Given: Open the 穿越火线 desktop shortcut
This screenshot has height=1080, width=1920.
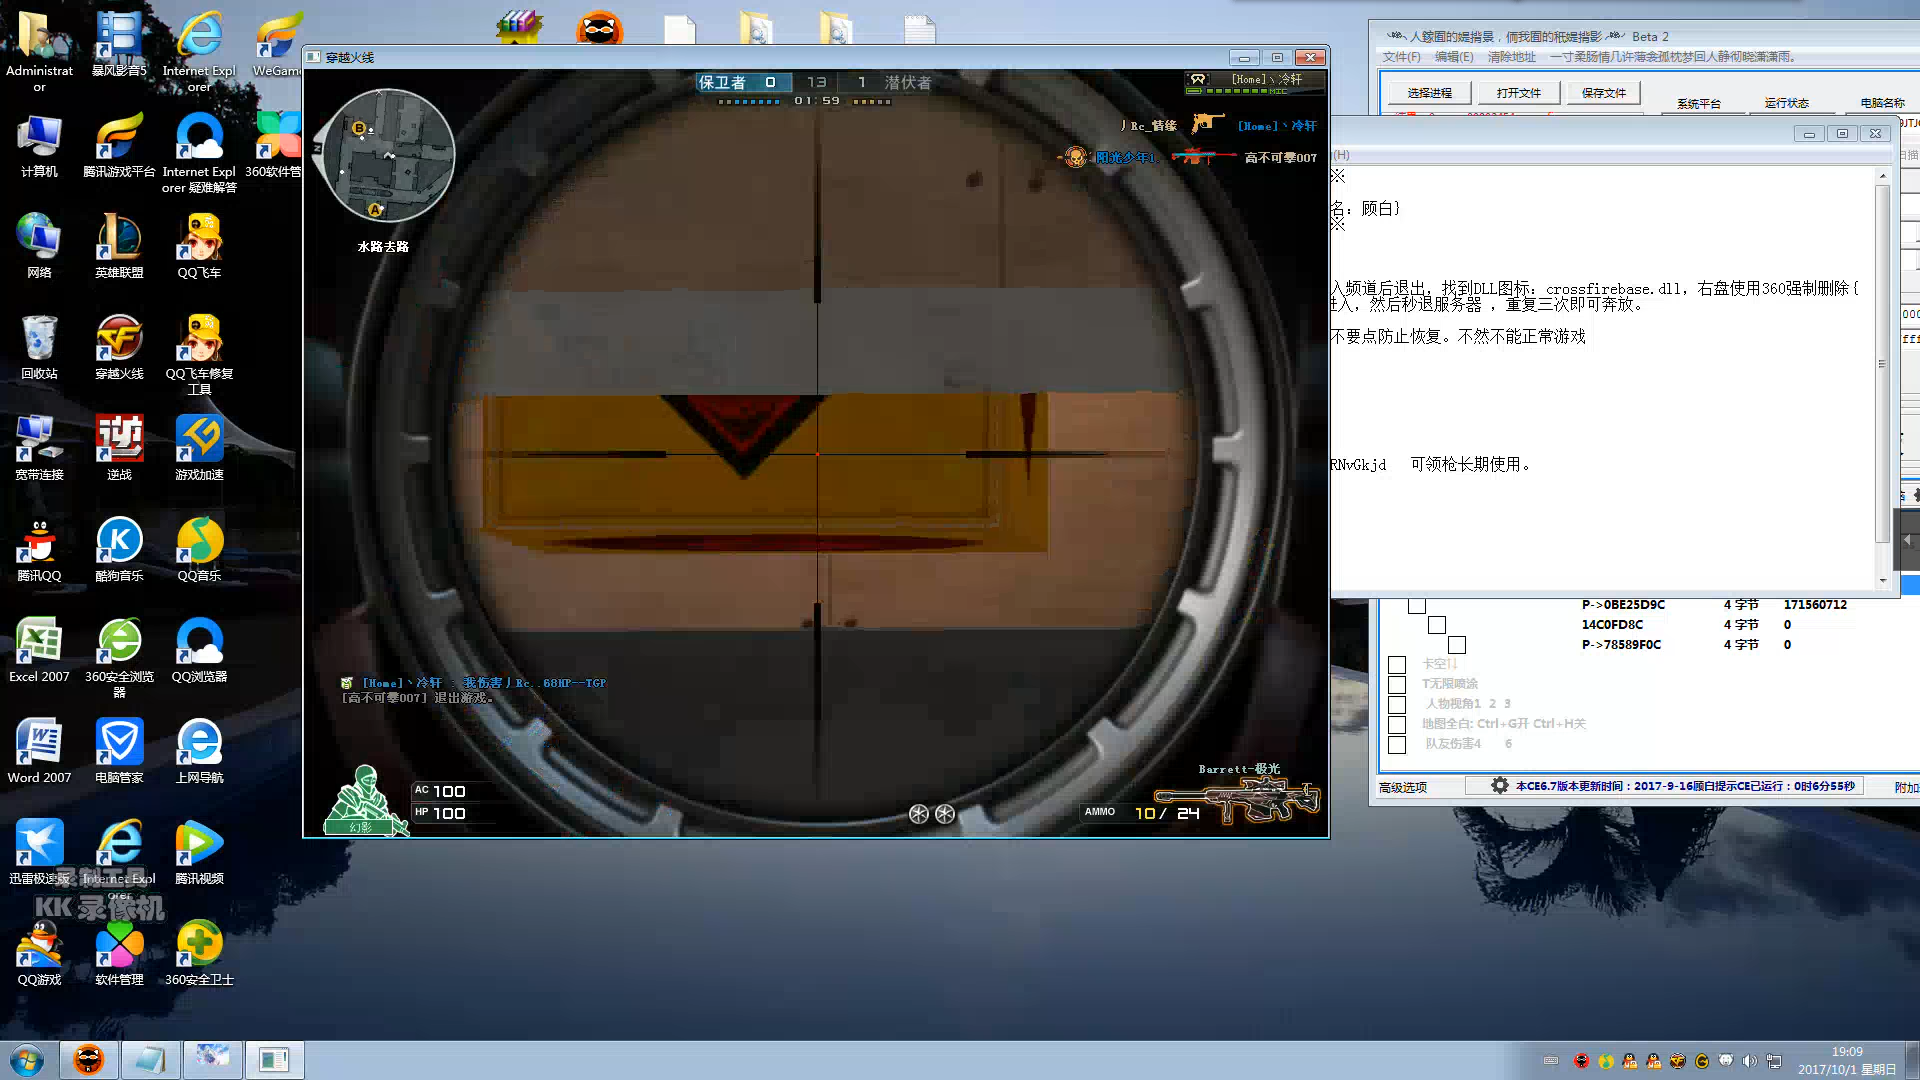Looking at the screenshot, I should click(119, 340).
